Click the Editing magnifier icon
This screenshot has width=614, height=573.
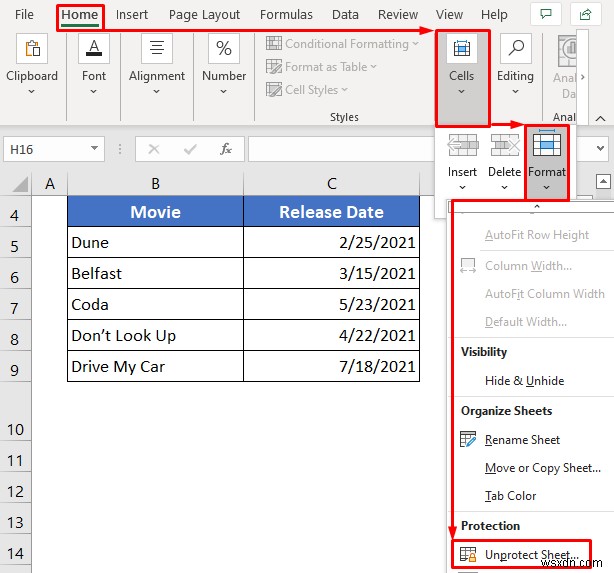point(516,49)
